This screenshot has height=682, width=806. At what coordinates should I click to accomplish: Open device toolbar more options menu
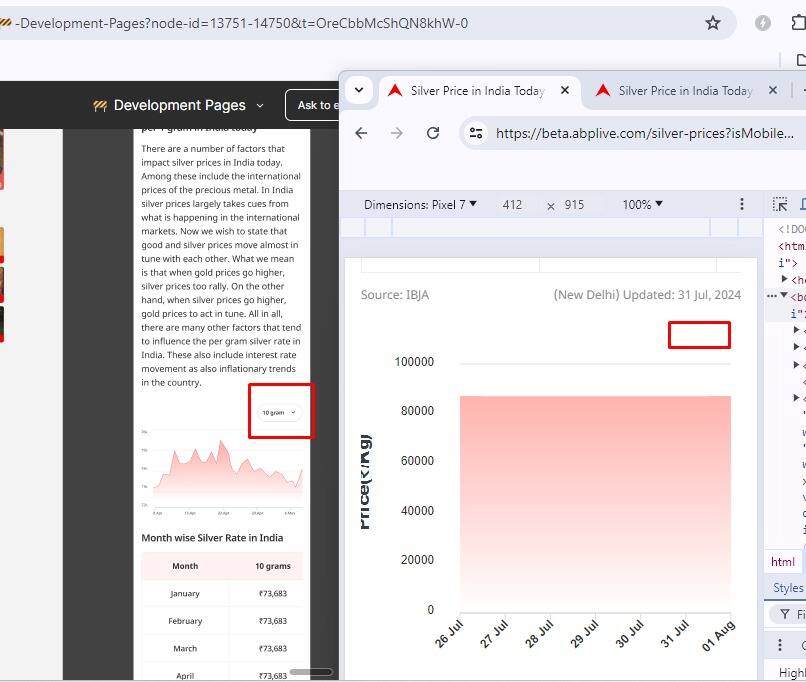click(x=741, y=204)
